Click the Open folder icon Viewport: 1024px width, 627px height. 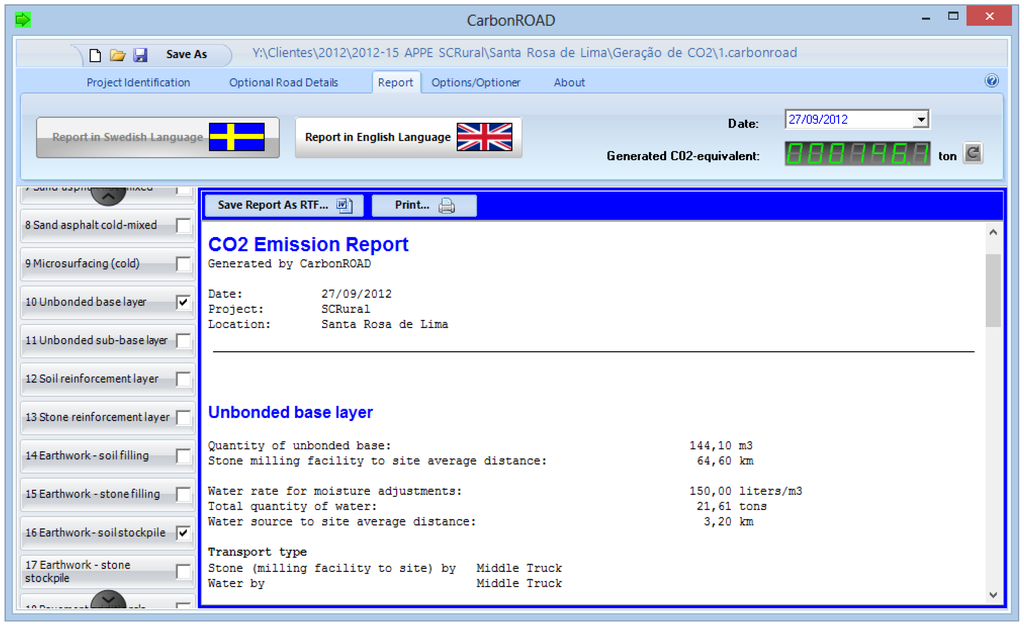coord(118,54)
